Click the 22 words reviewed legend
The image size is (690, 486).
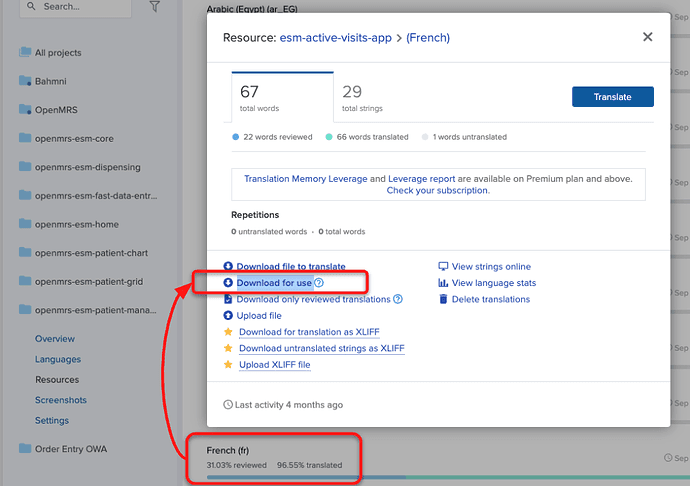272,137
